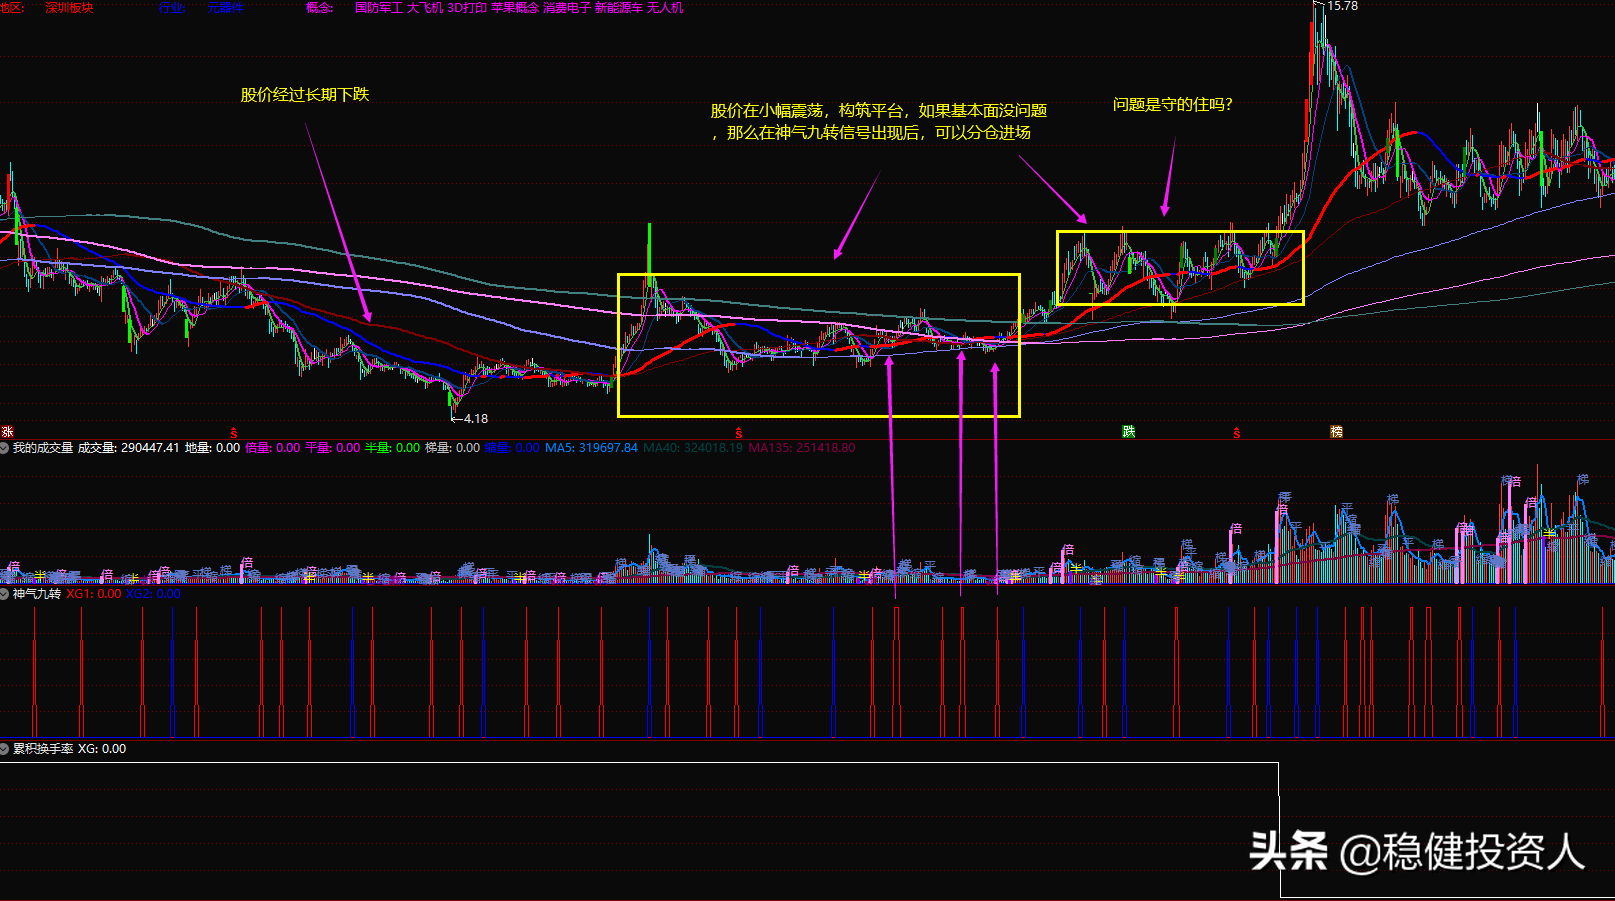Open the 新能源车 concept link
Viewport: 1615px width, 901px height.
(619, 8)
